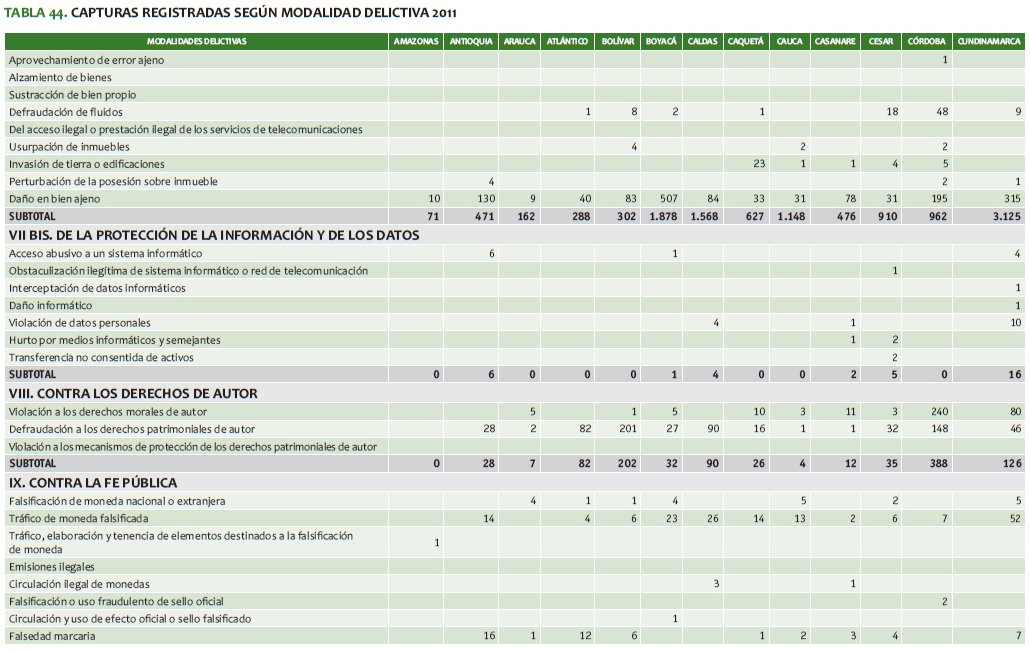Select the BOYACÁ column header
Screen dimensions: 1030x652
[661, 42]
